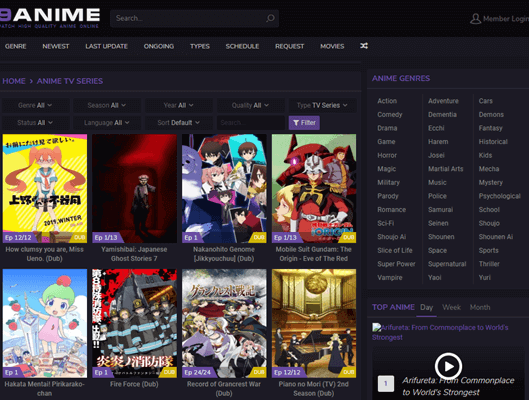The image size is (529, 400).
Task: Select the Thriller genre
Action: [x=489, y=264]
